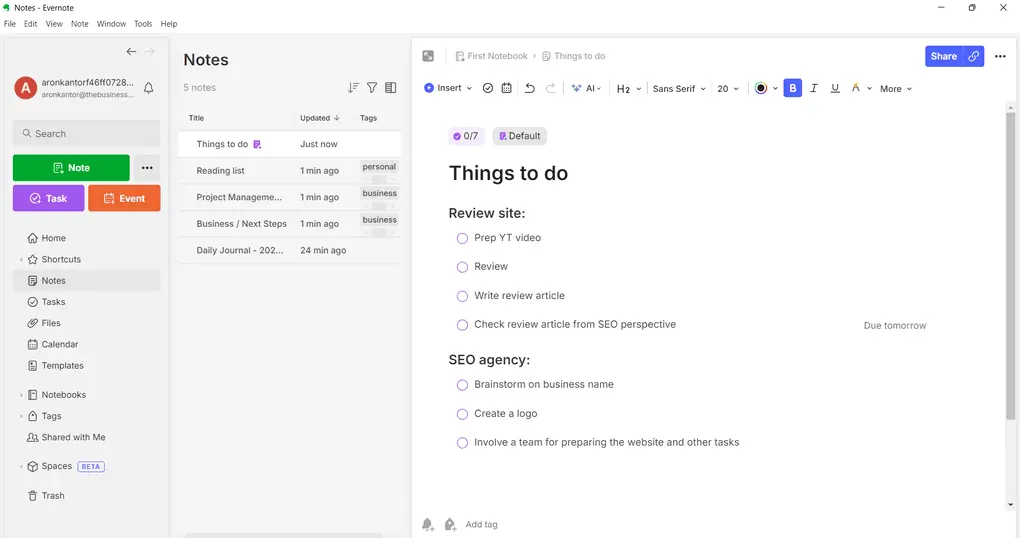Click the Search field in sidebar
The width and height of the screenshot is (1020, 538).
87,133
